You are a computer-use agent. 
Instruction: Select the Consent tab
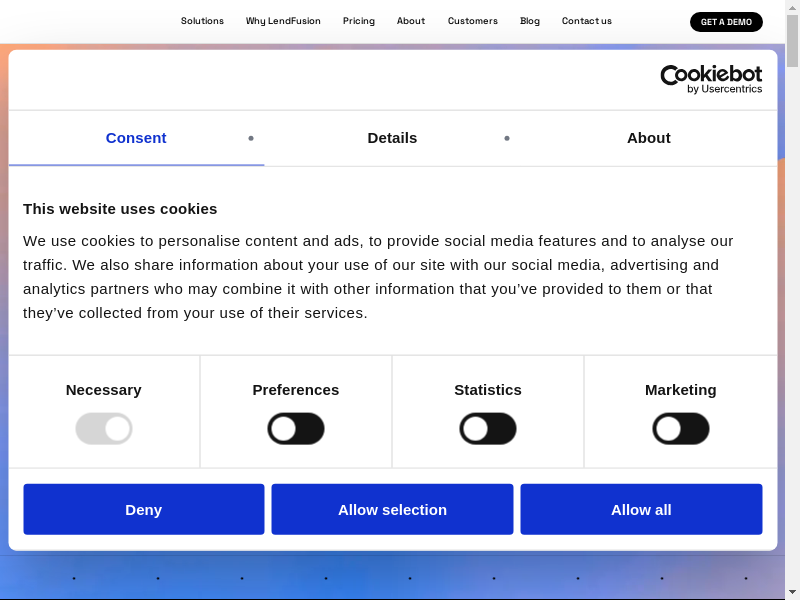[136, 138]
